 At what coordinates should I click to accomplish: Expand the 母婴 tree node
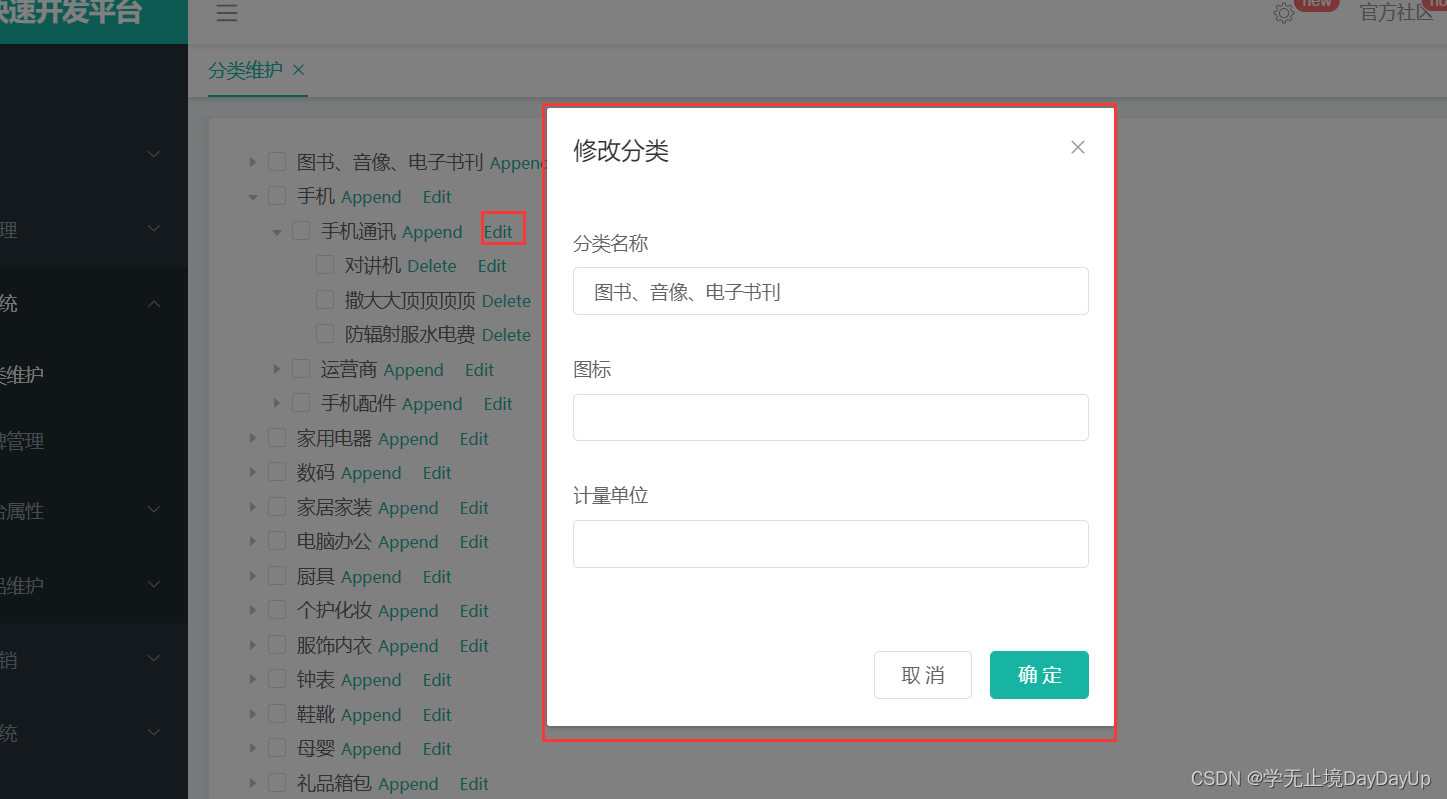pos(253,748)
